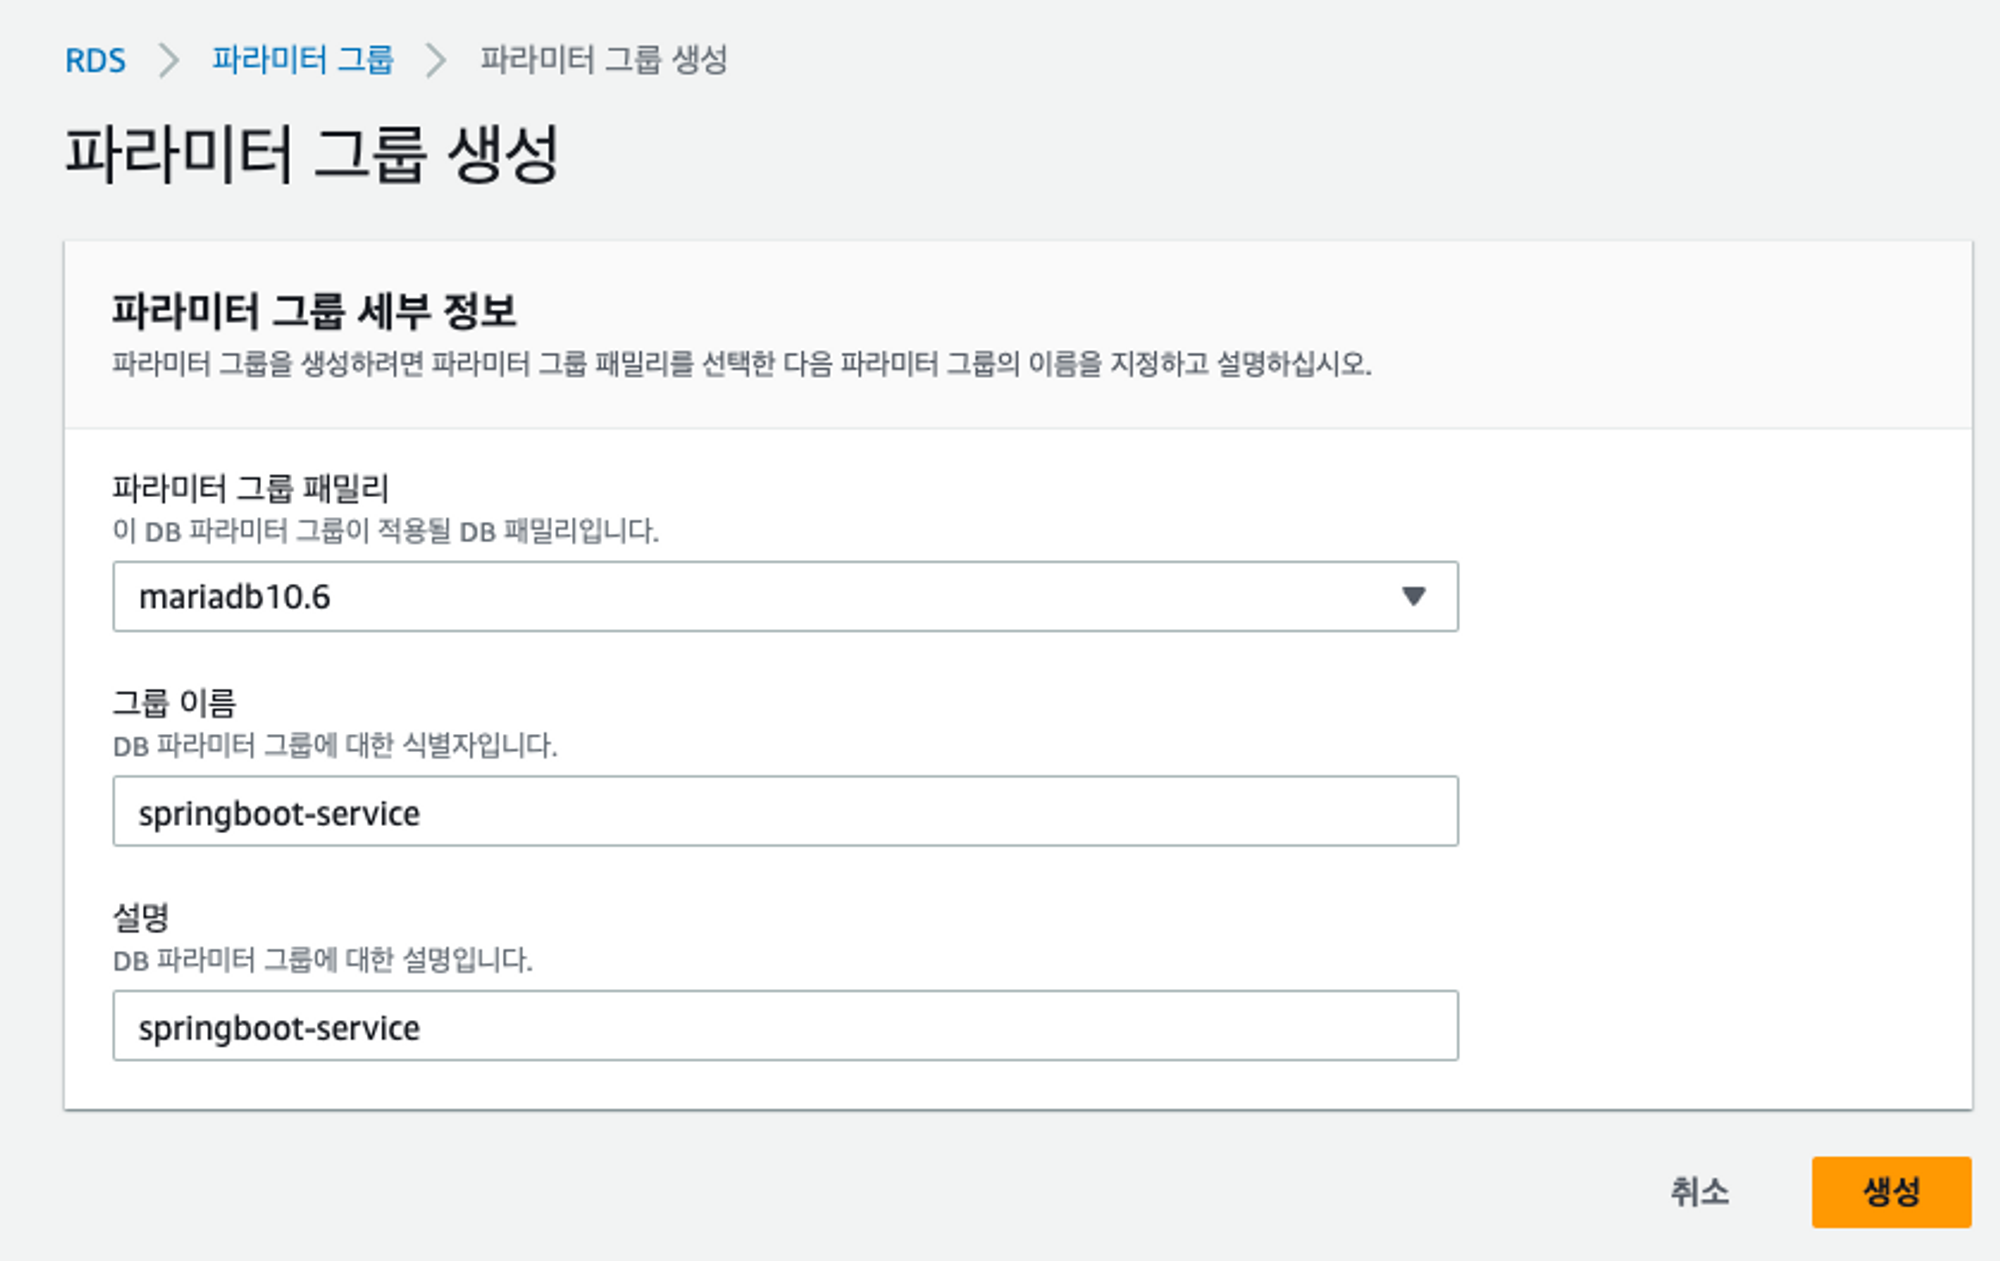The image size is (2000, 1261).
Task: Click the DB 패밀리입니다 help text
Action: point(385,531)
